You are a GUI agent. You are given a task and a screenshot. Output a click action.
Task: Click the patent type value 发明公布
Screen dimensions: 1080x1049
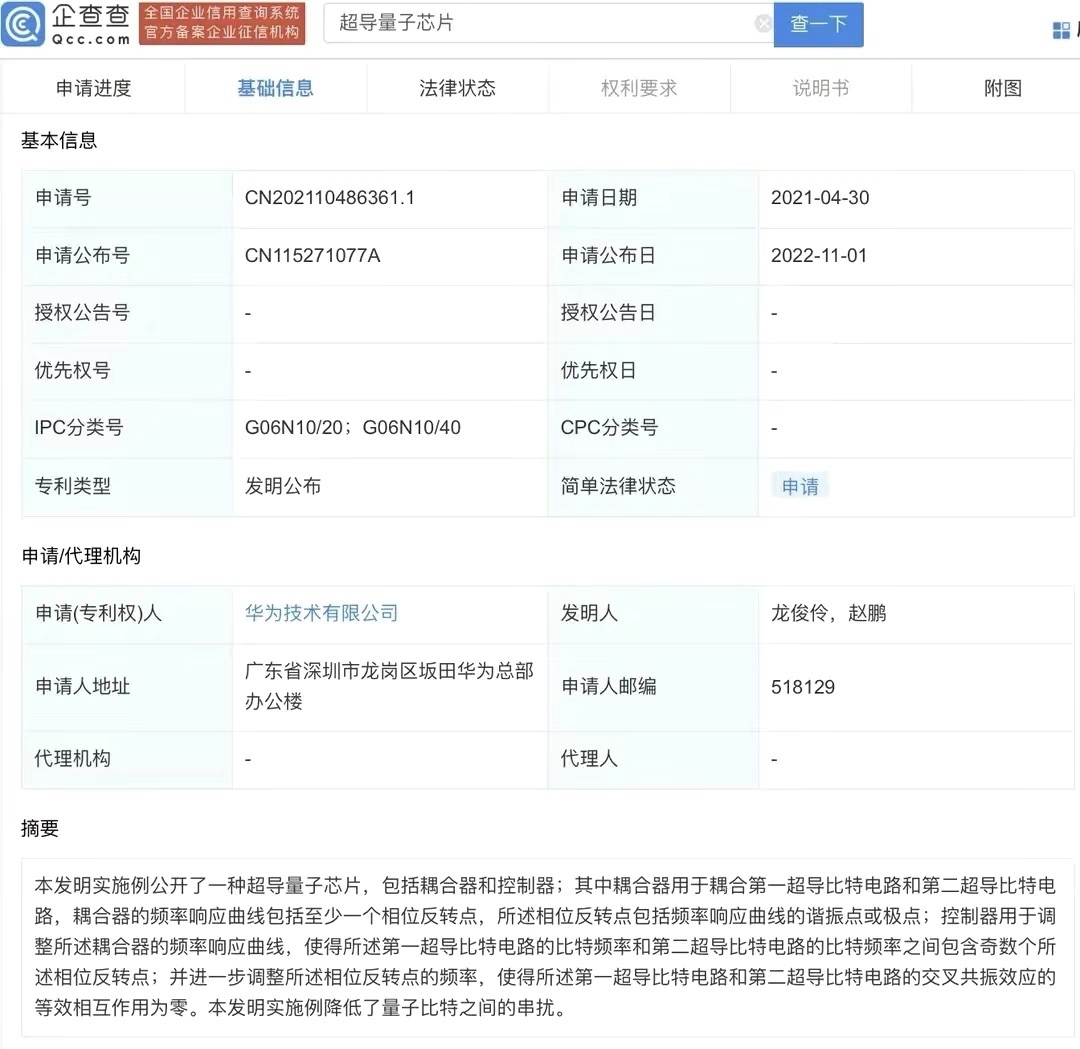point(283,486)
